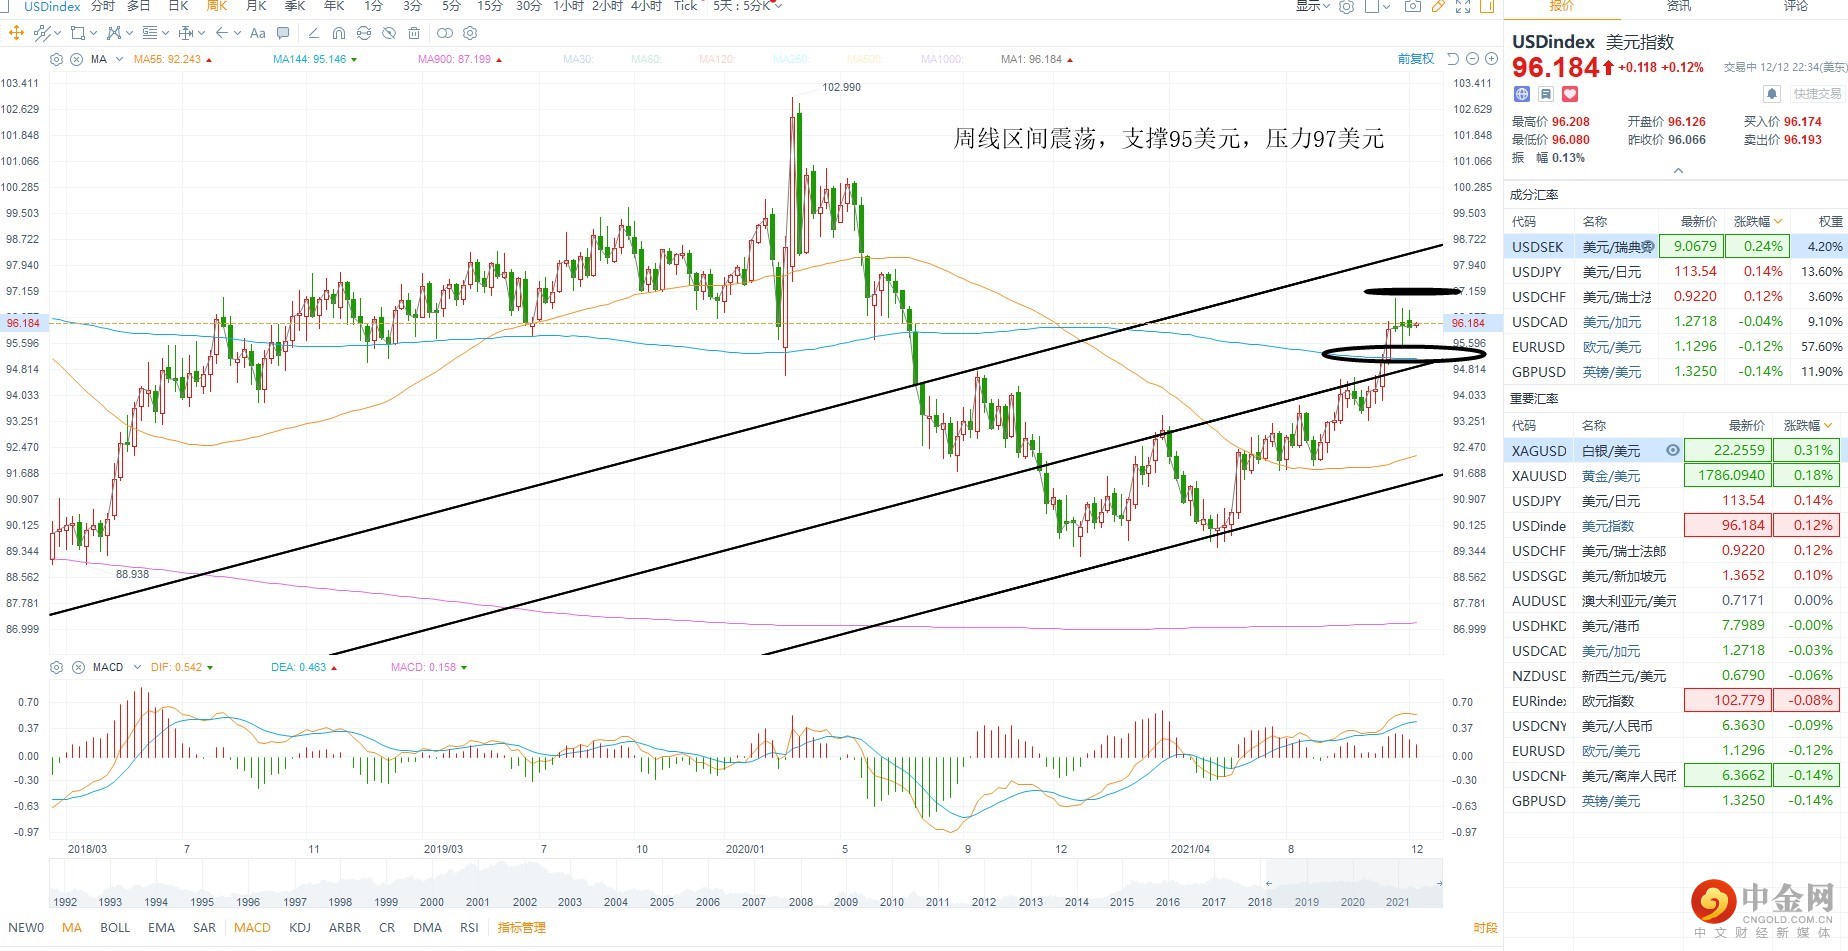Expand the 显示 display dropdown
Viewport: 1848px width, 951px height.
click(x=1313, y=6)
